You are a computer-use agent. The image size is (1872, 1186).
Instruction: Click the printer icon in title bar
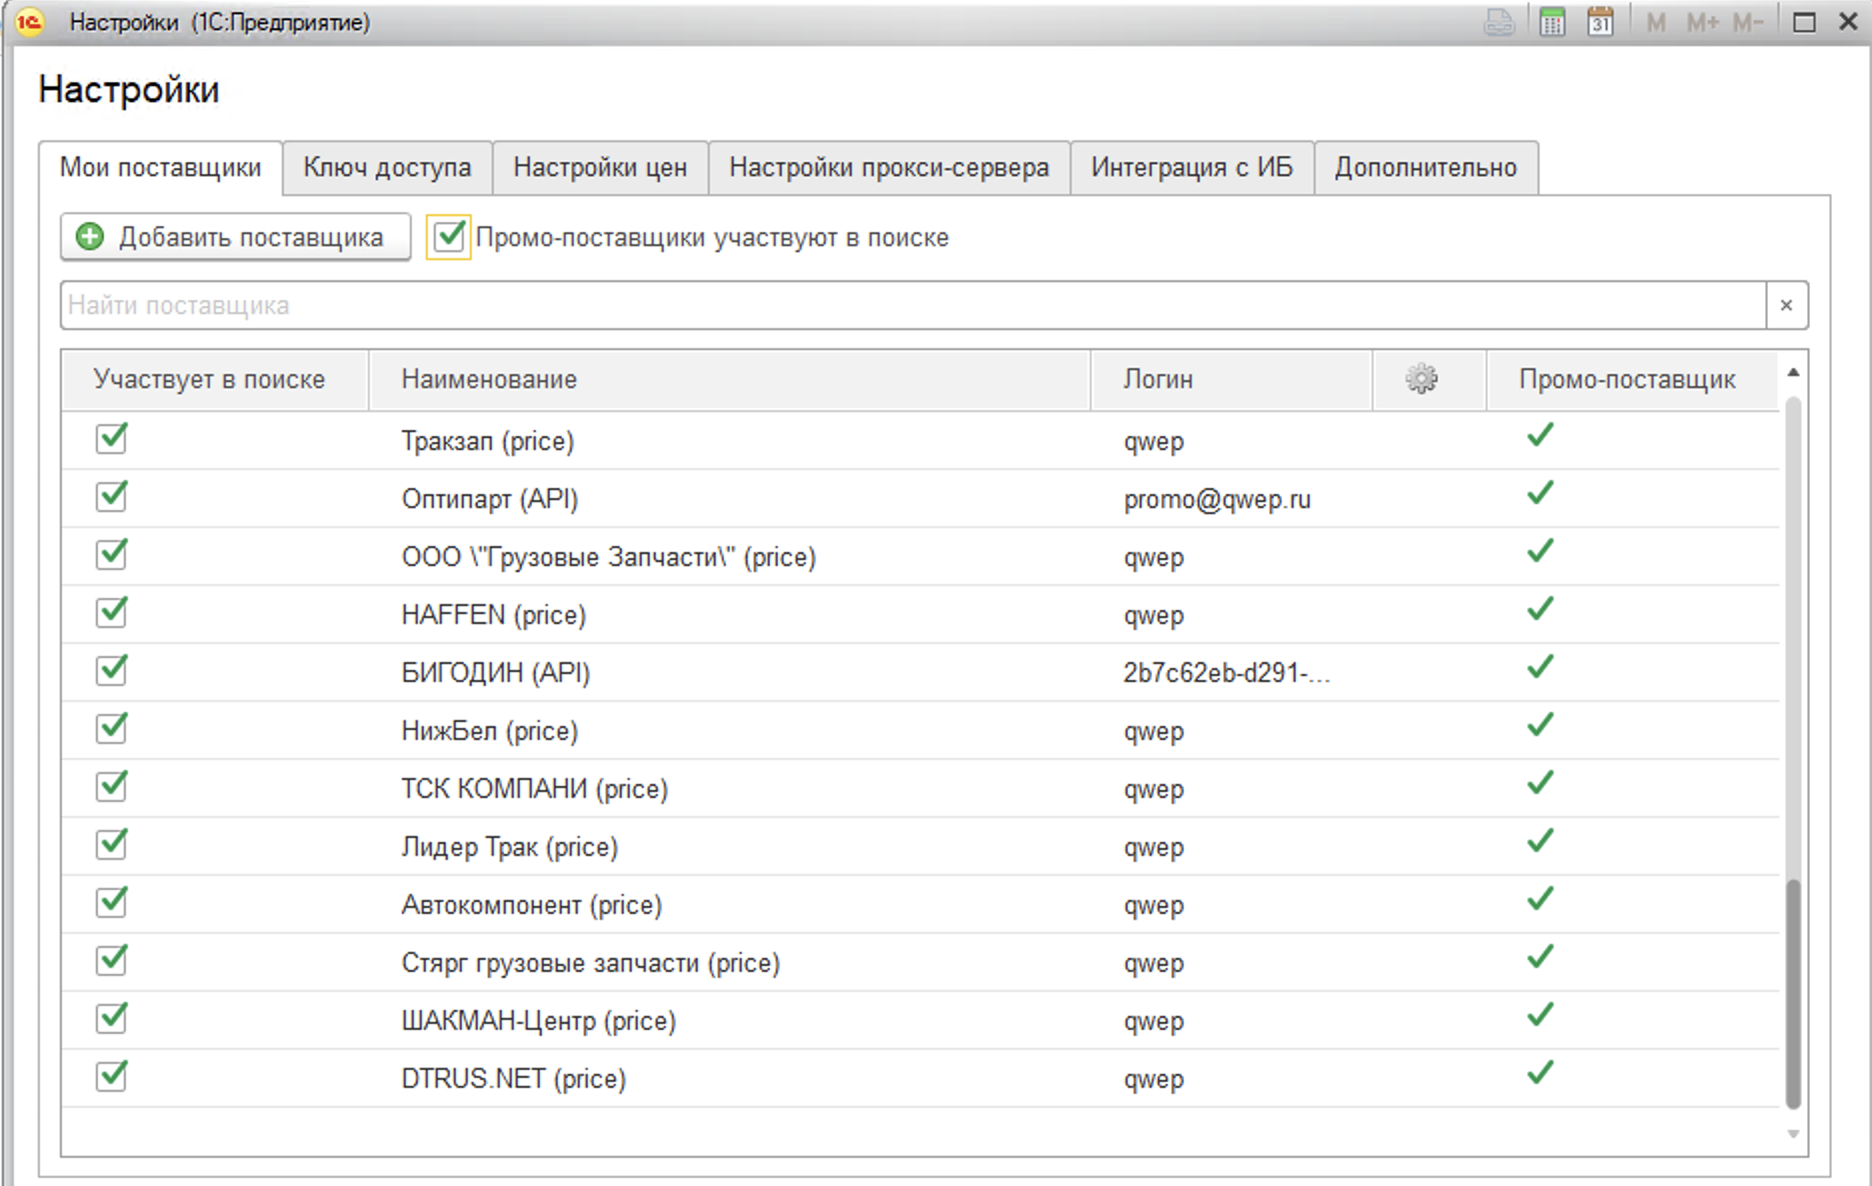click(1498, 22)
